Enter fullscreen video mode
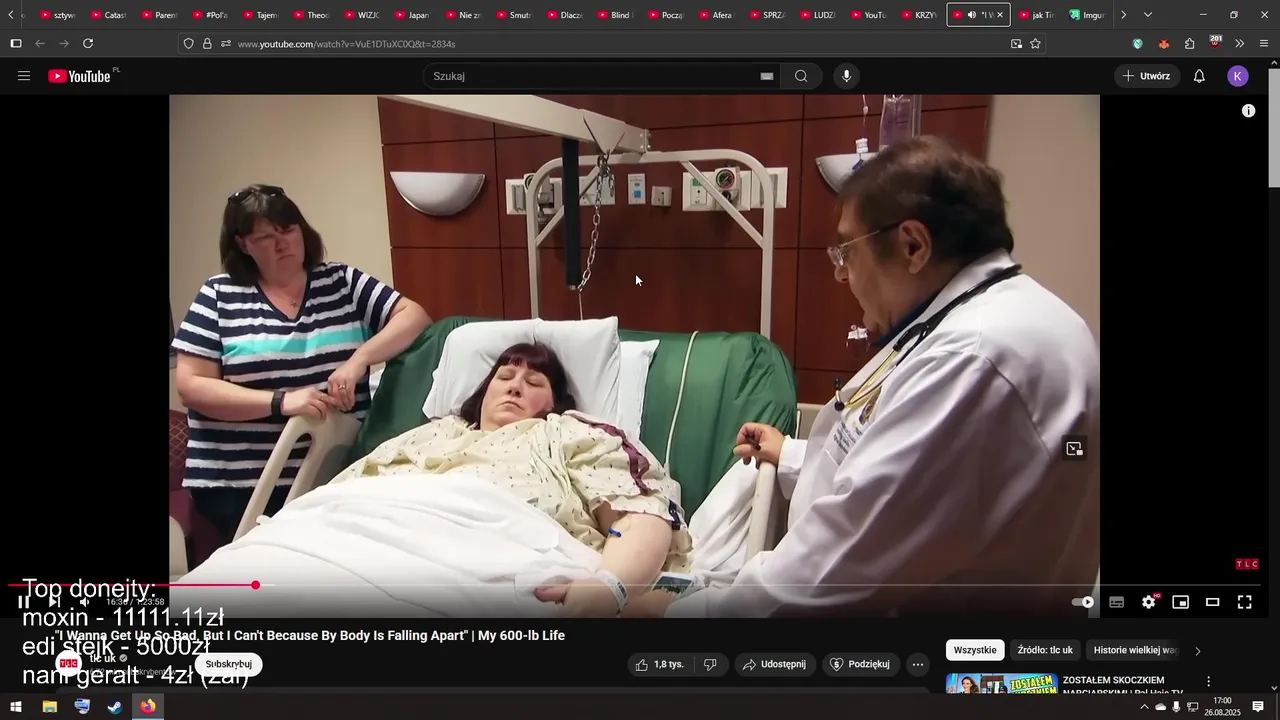 [x=1245, y=602]
